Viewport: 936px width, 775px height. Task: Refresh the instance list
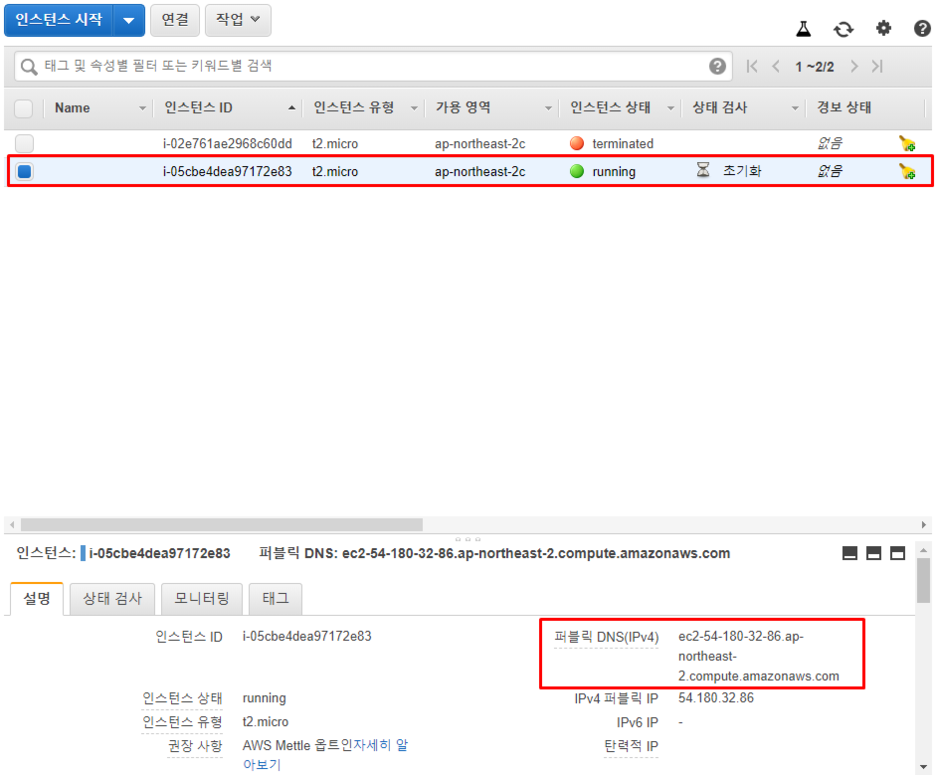point(843,29)
